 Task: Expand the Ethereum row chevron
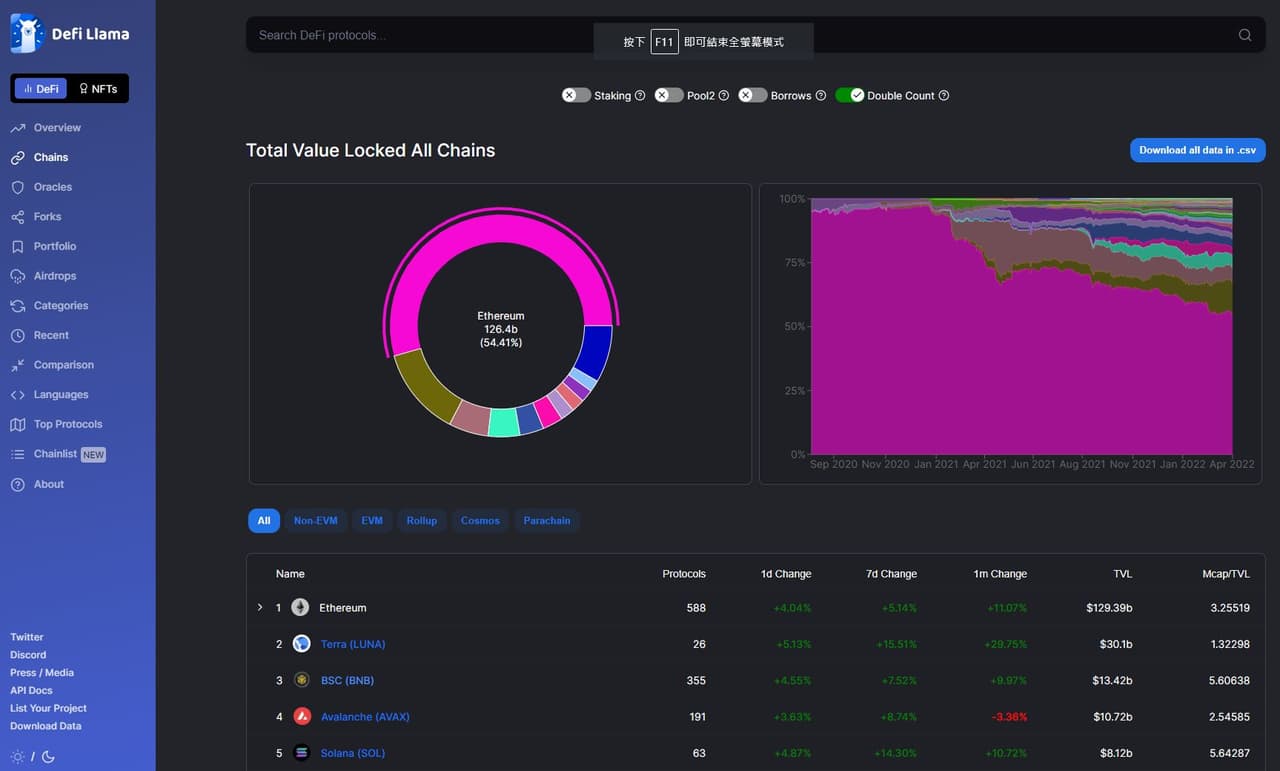coord(260,608)
